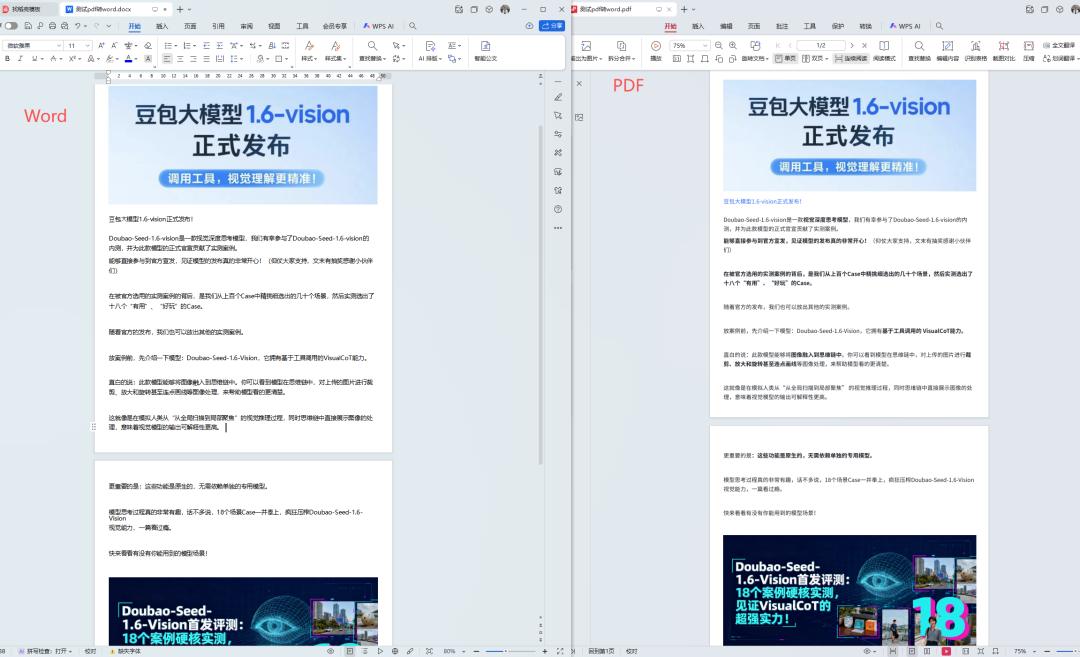Click WPS AI in the PDF menu bar

[x=905, y=26]
